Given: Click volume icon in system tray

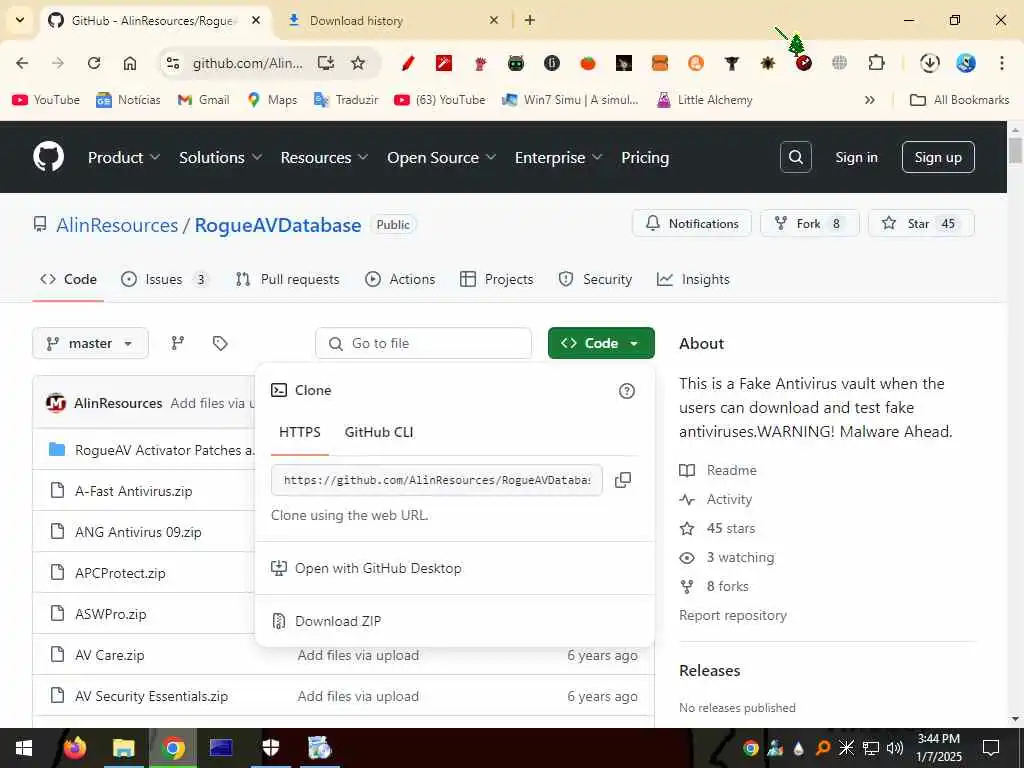Looking at the screenshot, I should [894, 748].
